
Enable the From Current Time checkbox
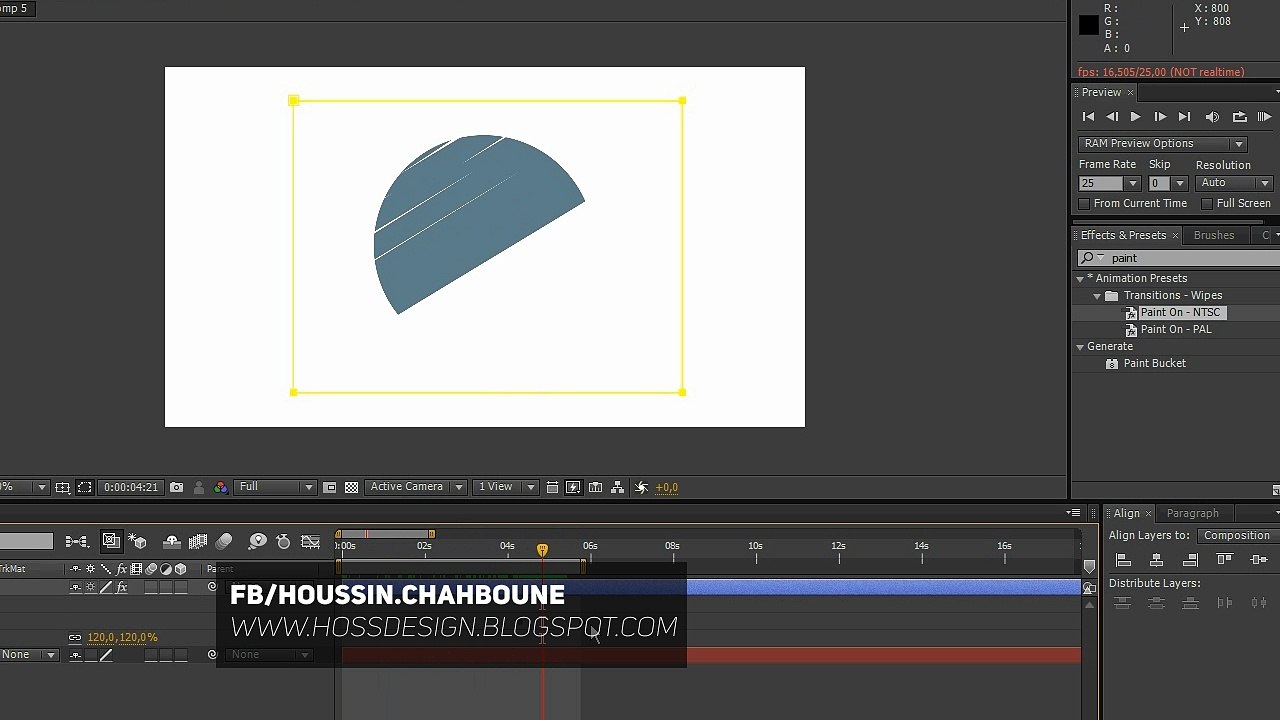(x=1084, y=204)
